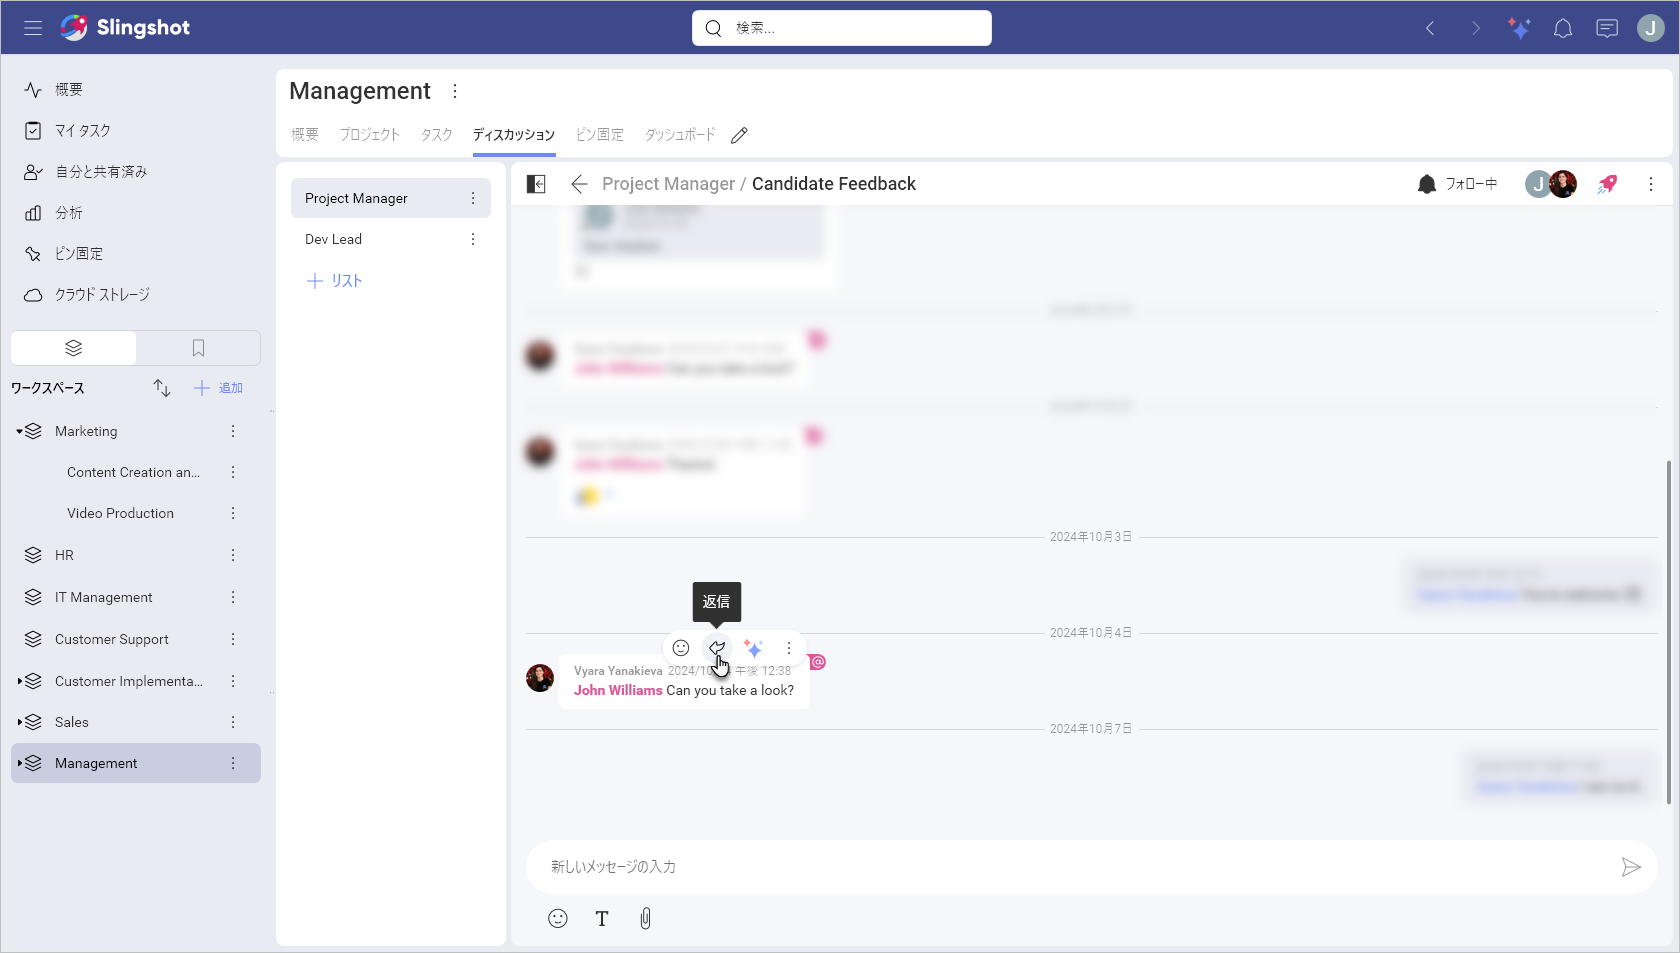Open the notifications bell

[1563, 28]
